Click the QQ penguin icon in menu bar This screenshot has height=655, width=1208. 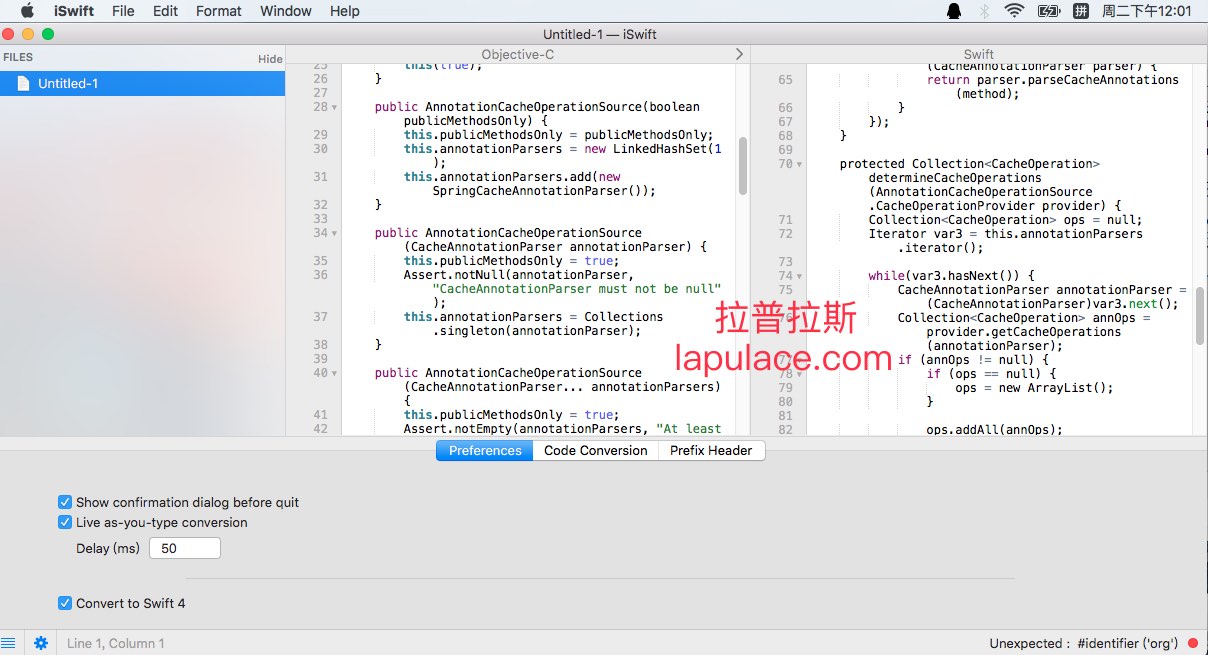click(x=953, y=11)
